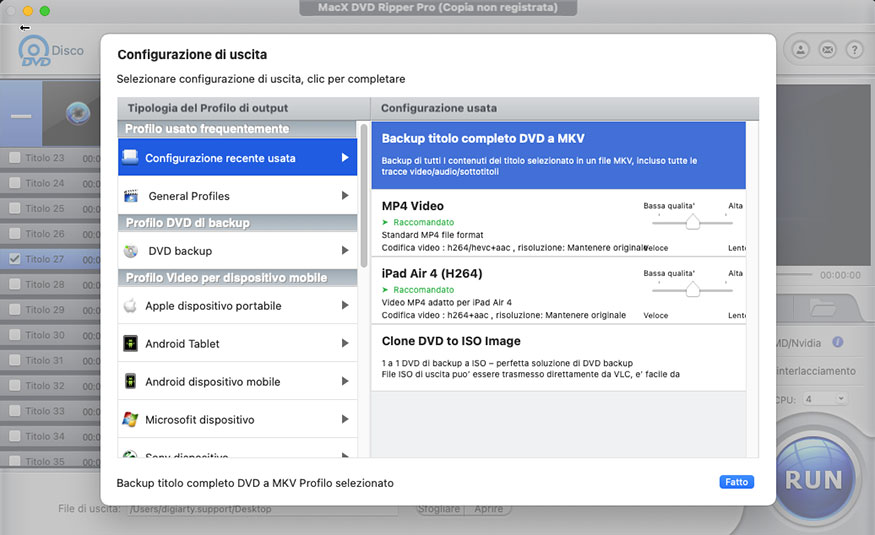Choose Clone DVD to ISO Image profile

pos(558,357)
